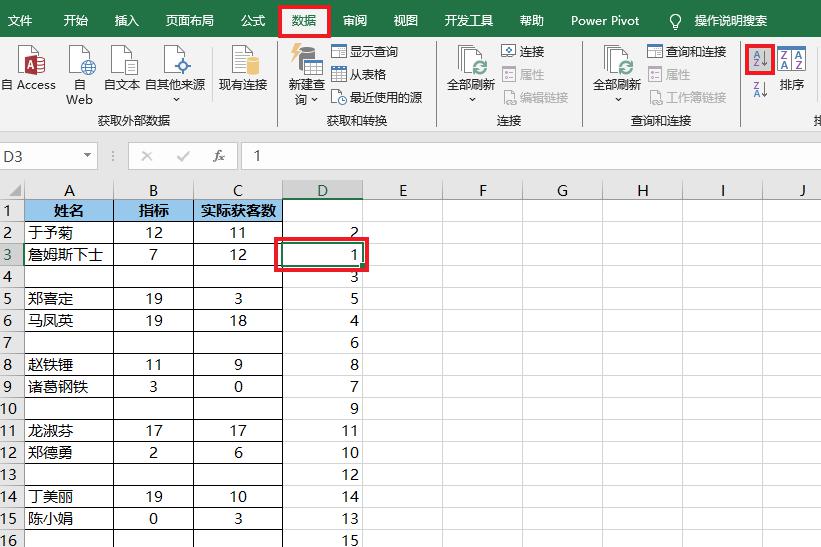This screenshot has height=547, width=821.
Task: Select cell containing 诸葛钢铁
Action: 69,386
